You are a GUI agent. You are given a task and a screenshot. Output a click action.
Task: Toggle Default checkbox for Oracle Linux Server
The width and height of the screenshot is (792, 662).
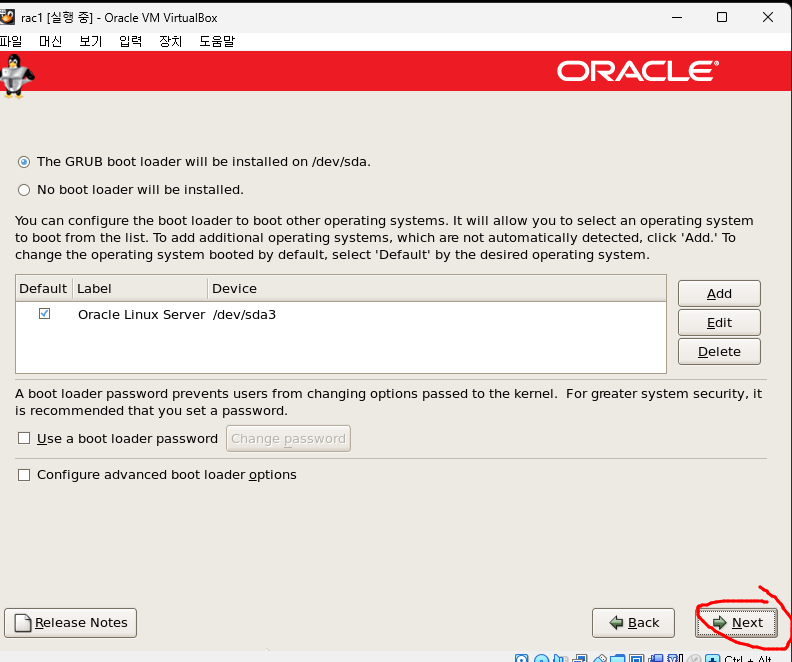point(44,314)
